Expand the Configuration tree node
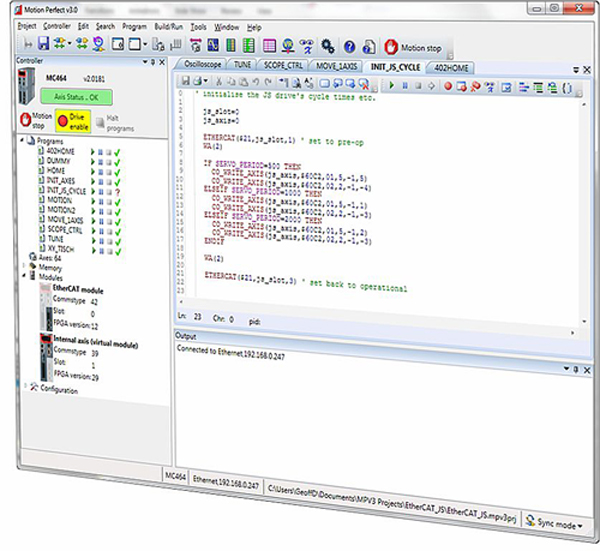 [x=25, y=387]
